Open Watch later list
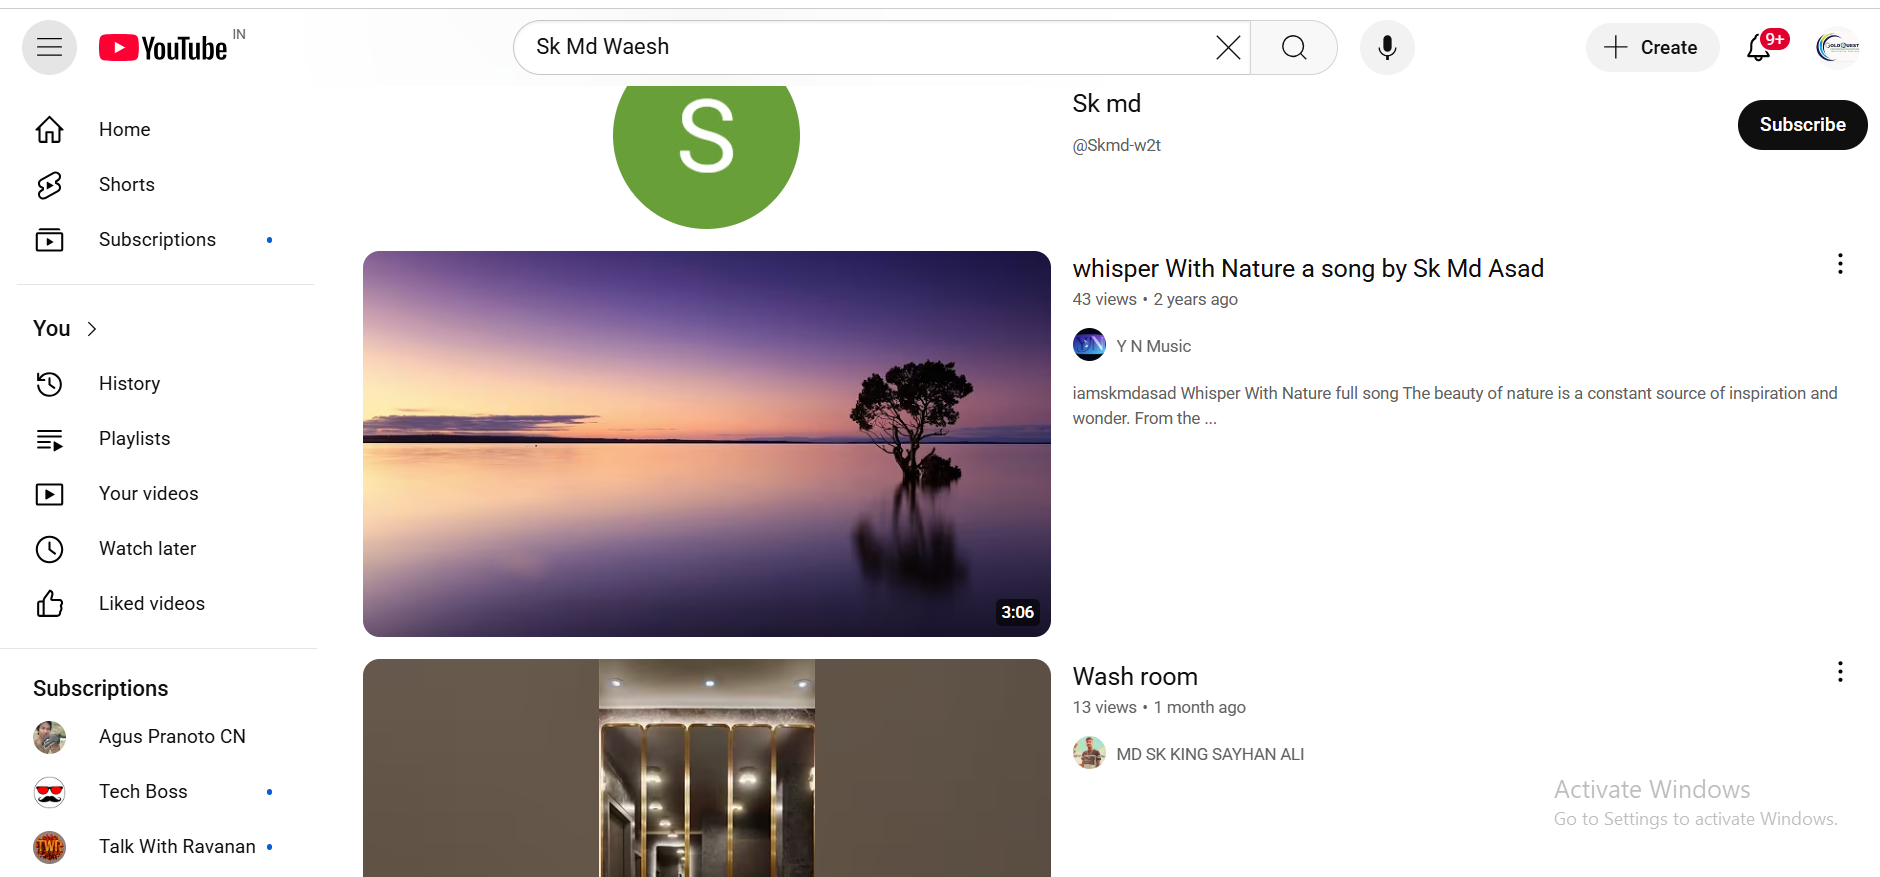This screenshot has height=877, width=1880. pyautogui.click(x=147, y=549)
